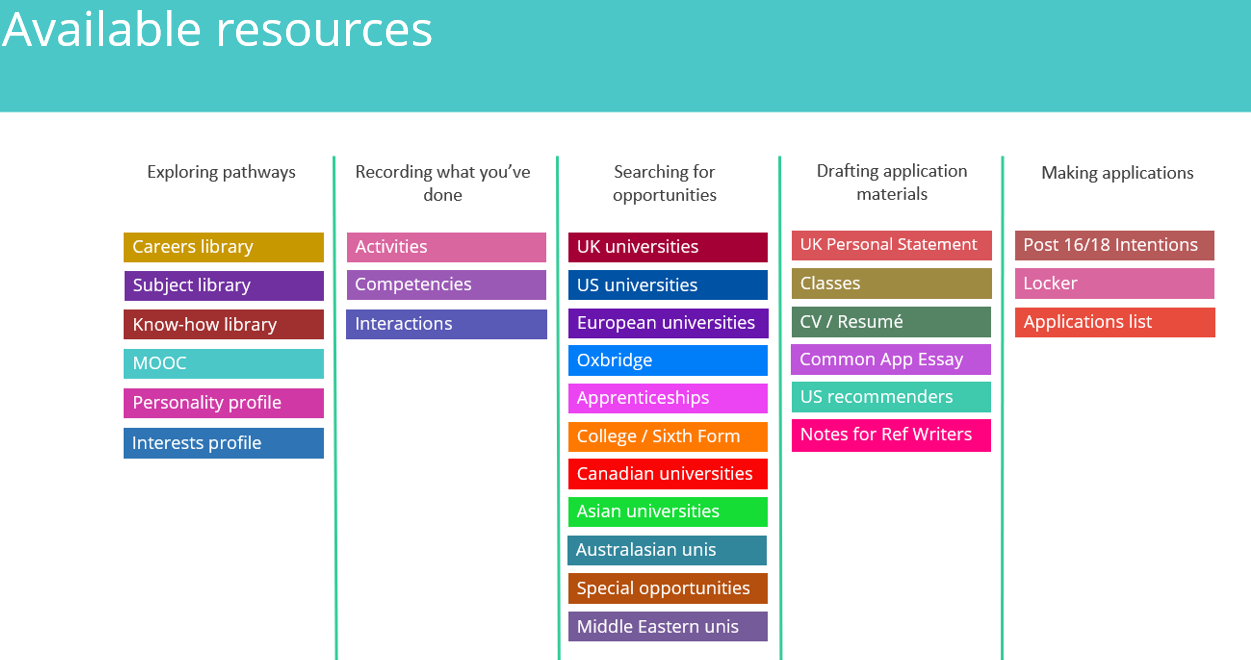Click Recording what you've done heading
Image resolution: width=1251 pixels, height=660 pixels.
(443, 183)
